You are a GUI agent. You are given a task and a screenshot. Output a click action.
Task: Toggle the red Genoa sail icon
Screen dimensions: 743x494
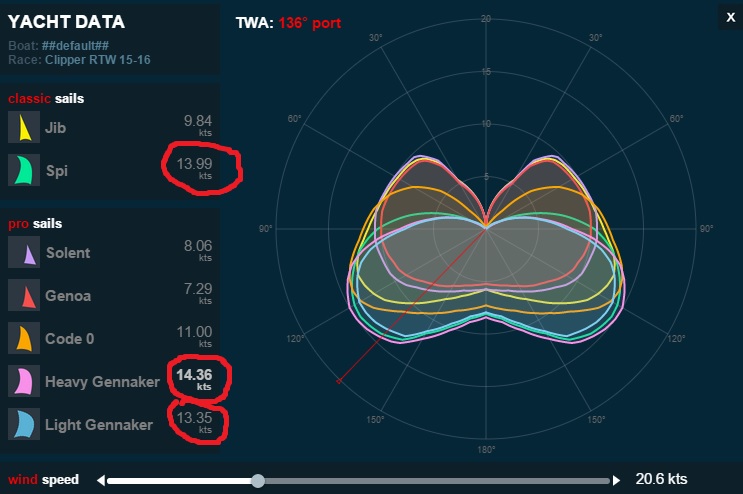pyautogui.click(x=24, y=295)
